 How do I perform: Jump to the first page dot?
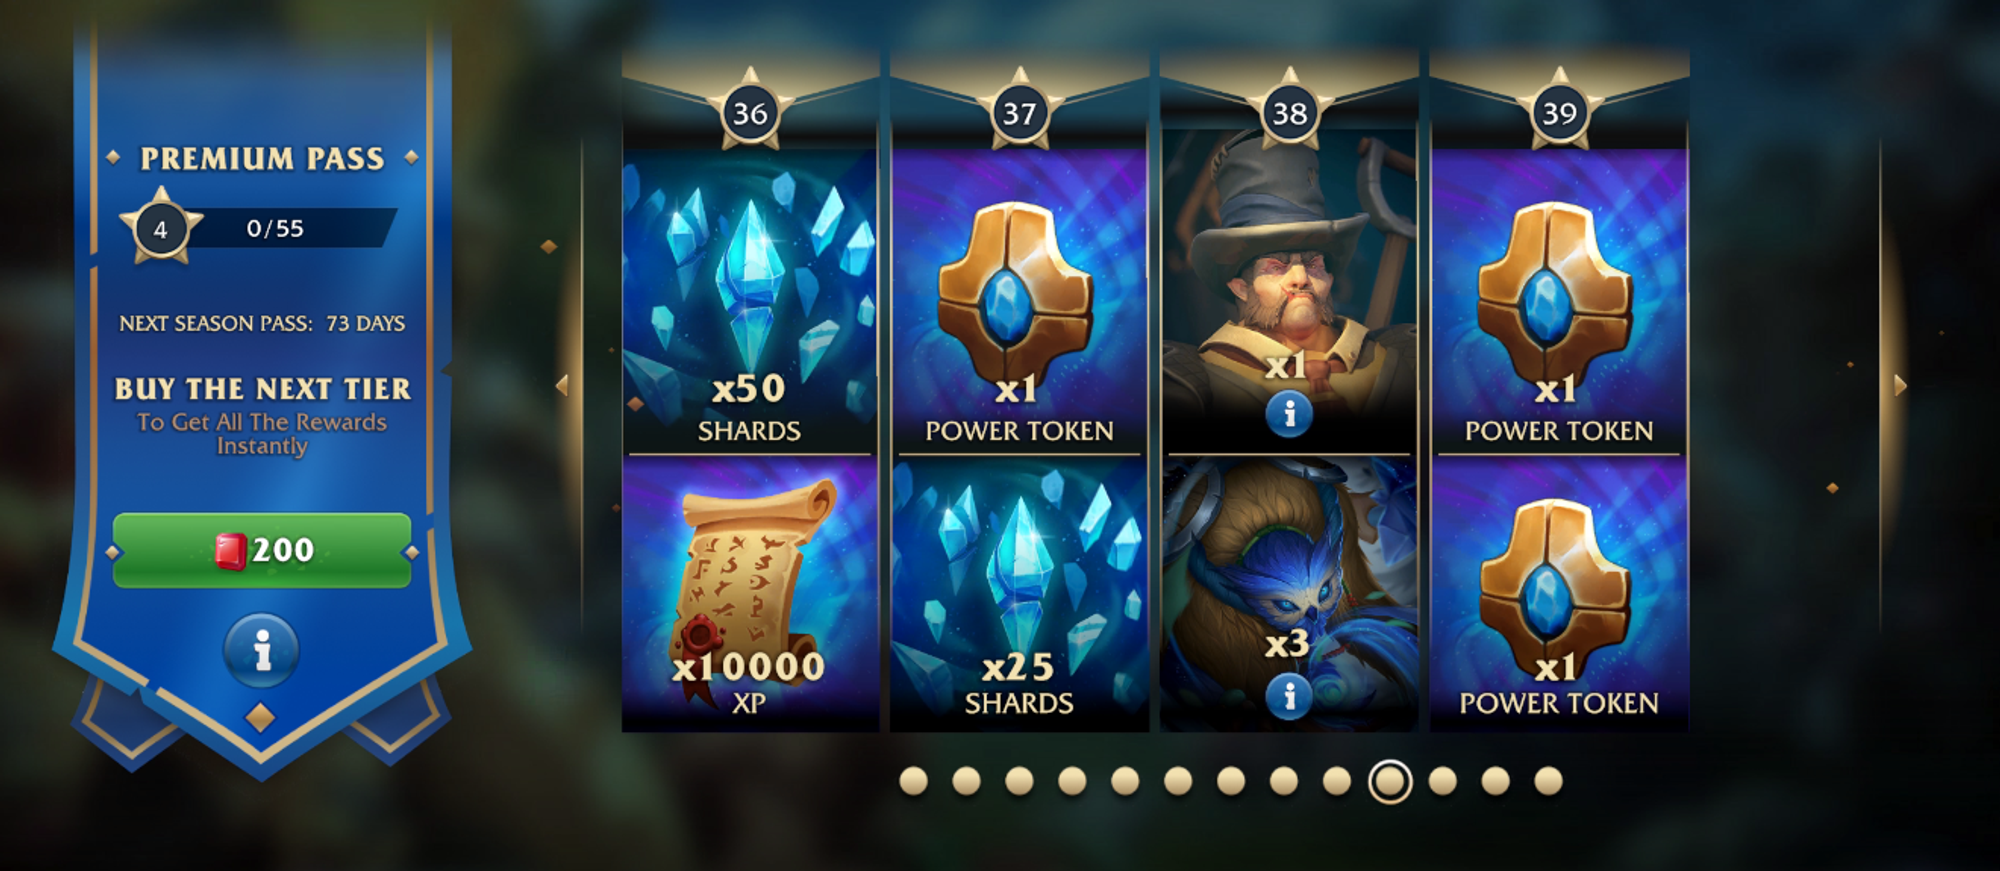coord(913,781)
